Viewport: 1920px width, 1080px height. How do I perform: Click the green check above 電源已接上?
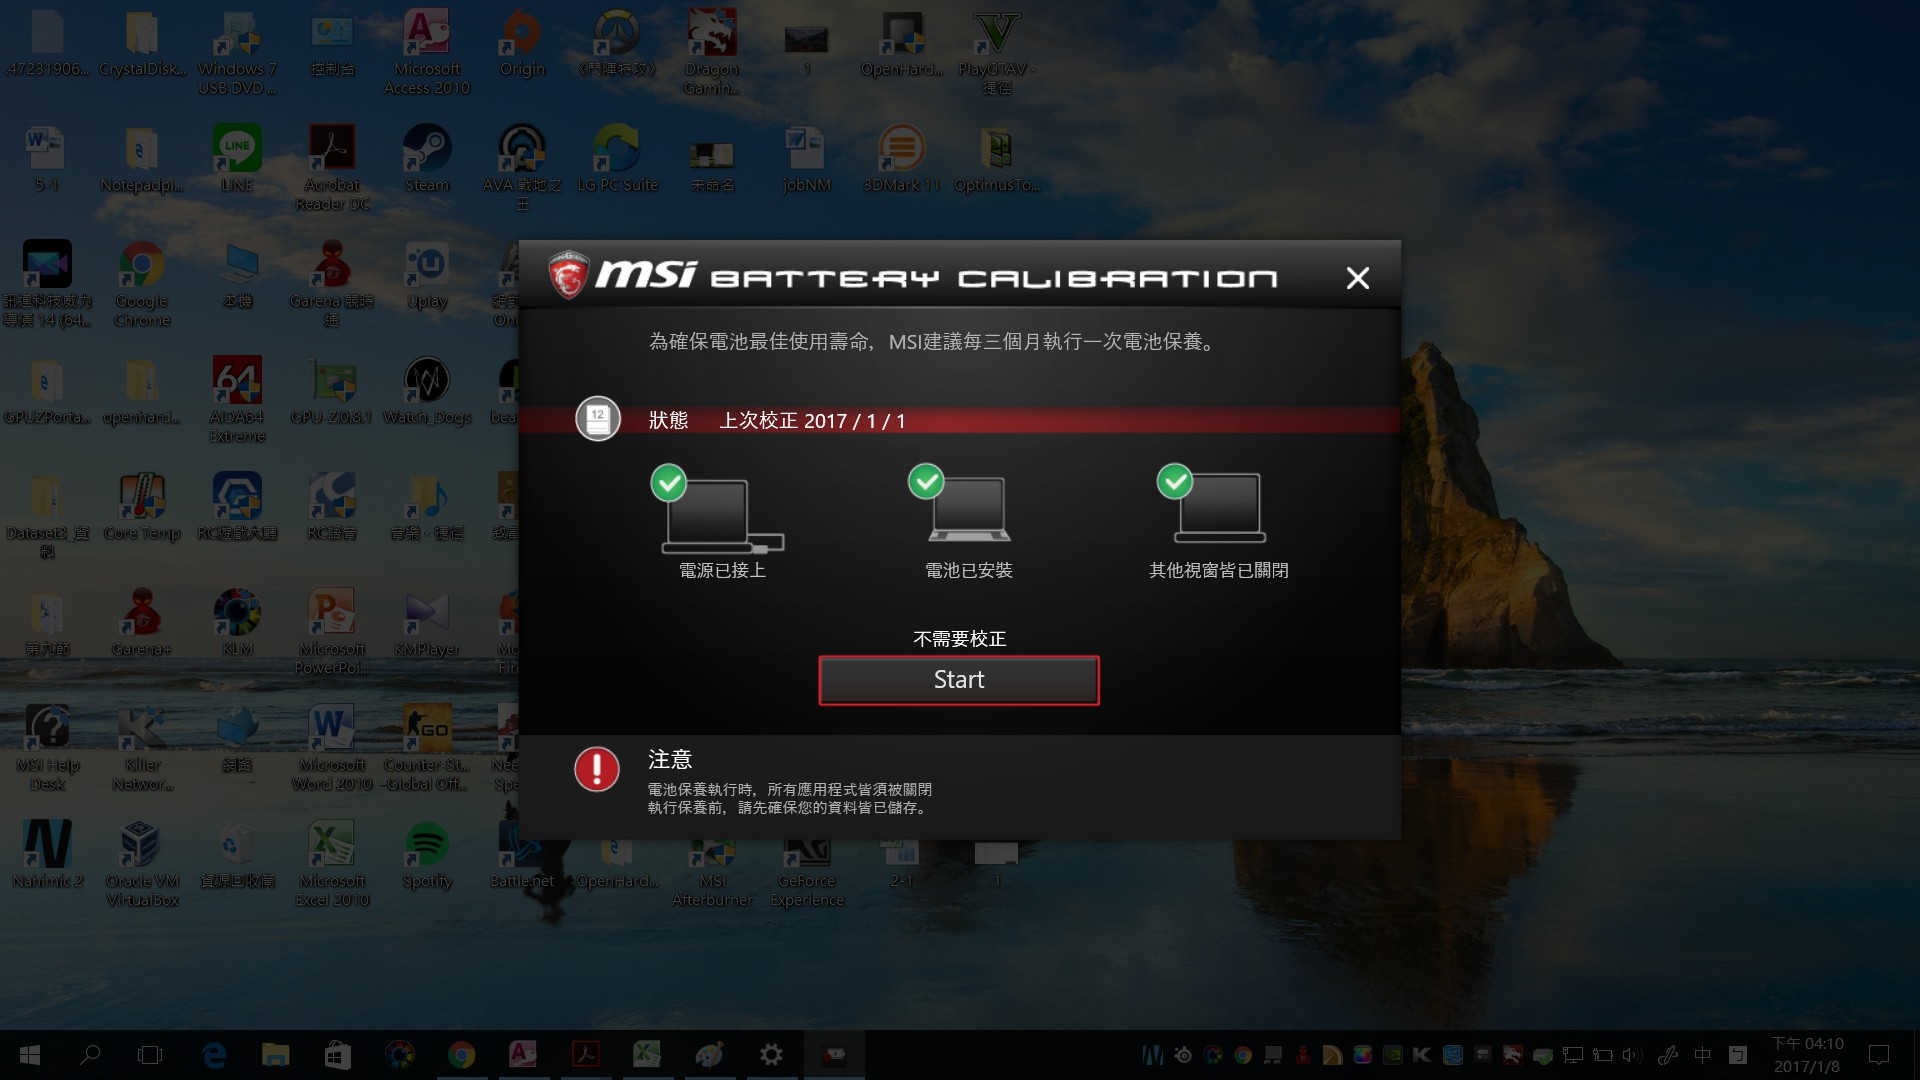[x=668, y=483]
